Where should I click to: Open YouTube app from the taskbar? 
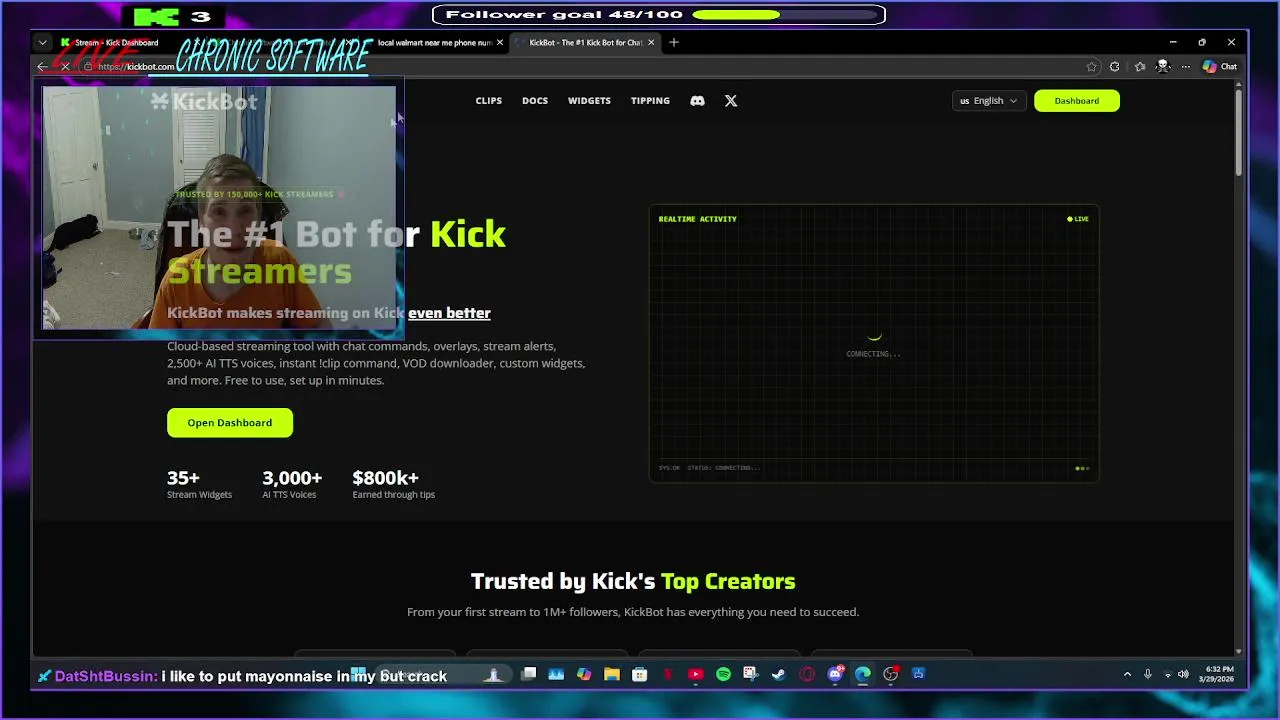click(696, 675)
